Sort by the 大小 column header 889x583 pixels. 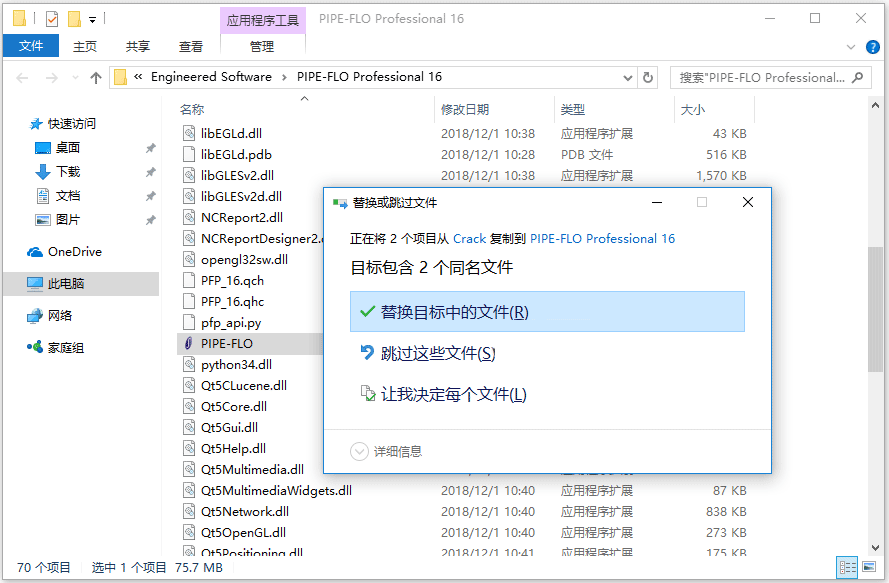tap(693, 109)
